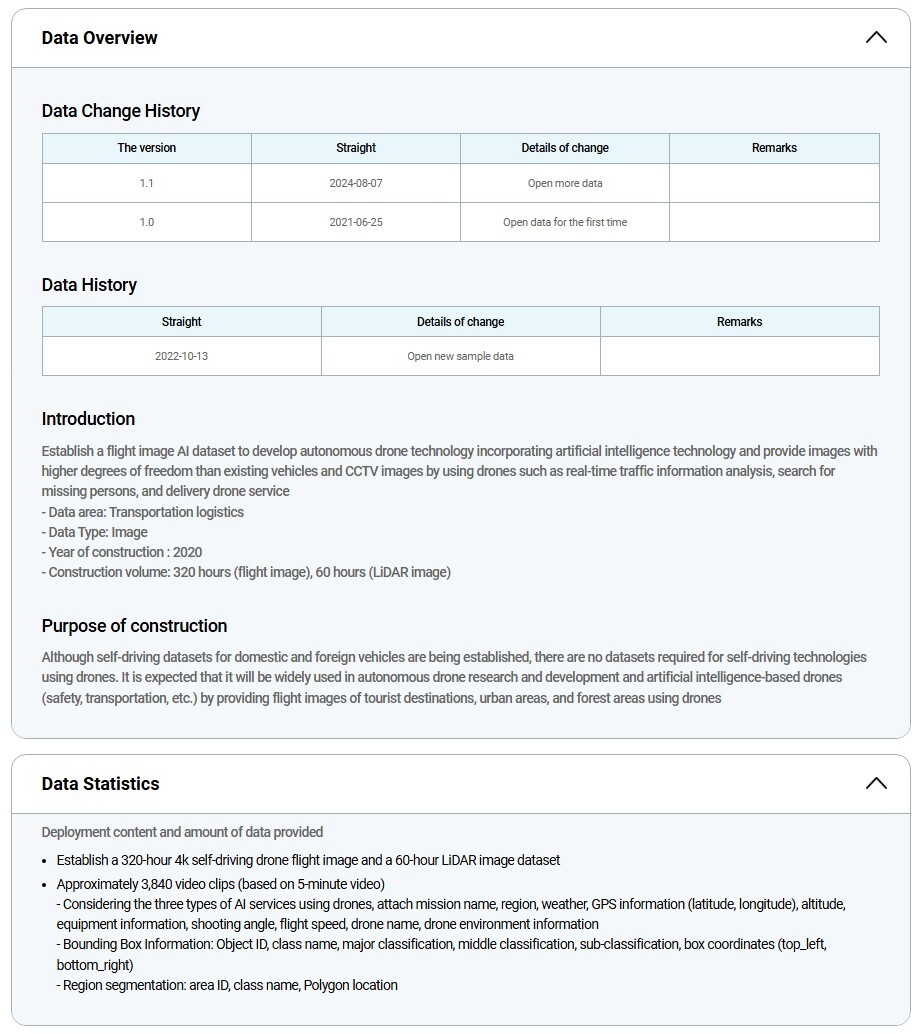Click the 2024-08-07 date cell
The image size is (916, 1034).
355,184
